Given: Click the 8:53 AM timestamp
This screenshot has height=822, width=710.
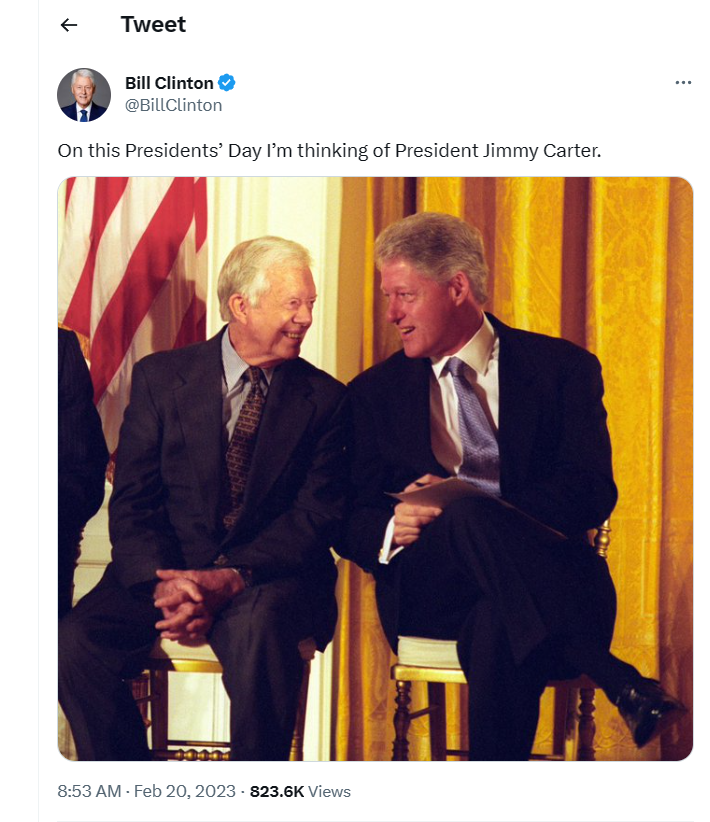Looking at the screenshot, I should 89,792.
